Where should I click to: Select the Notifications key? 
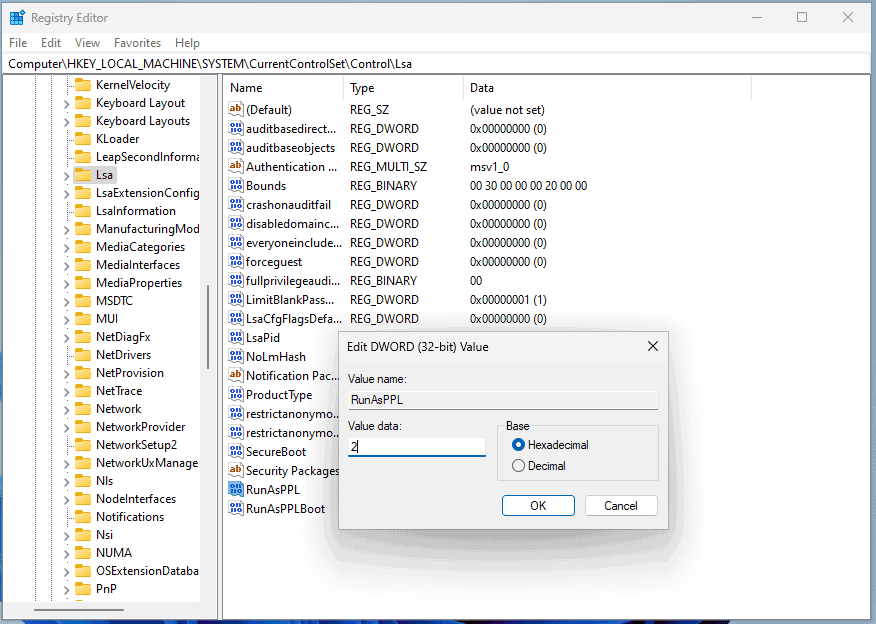click(130, 517)
